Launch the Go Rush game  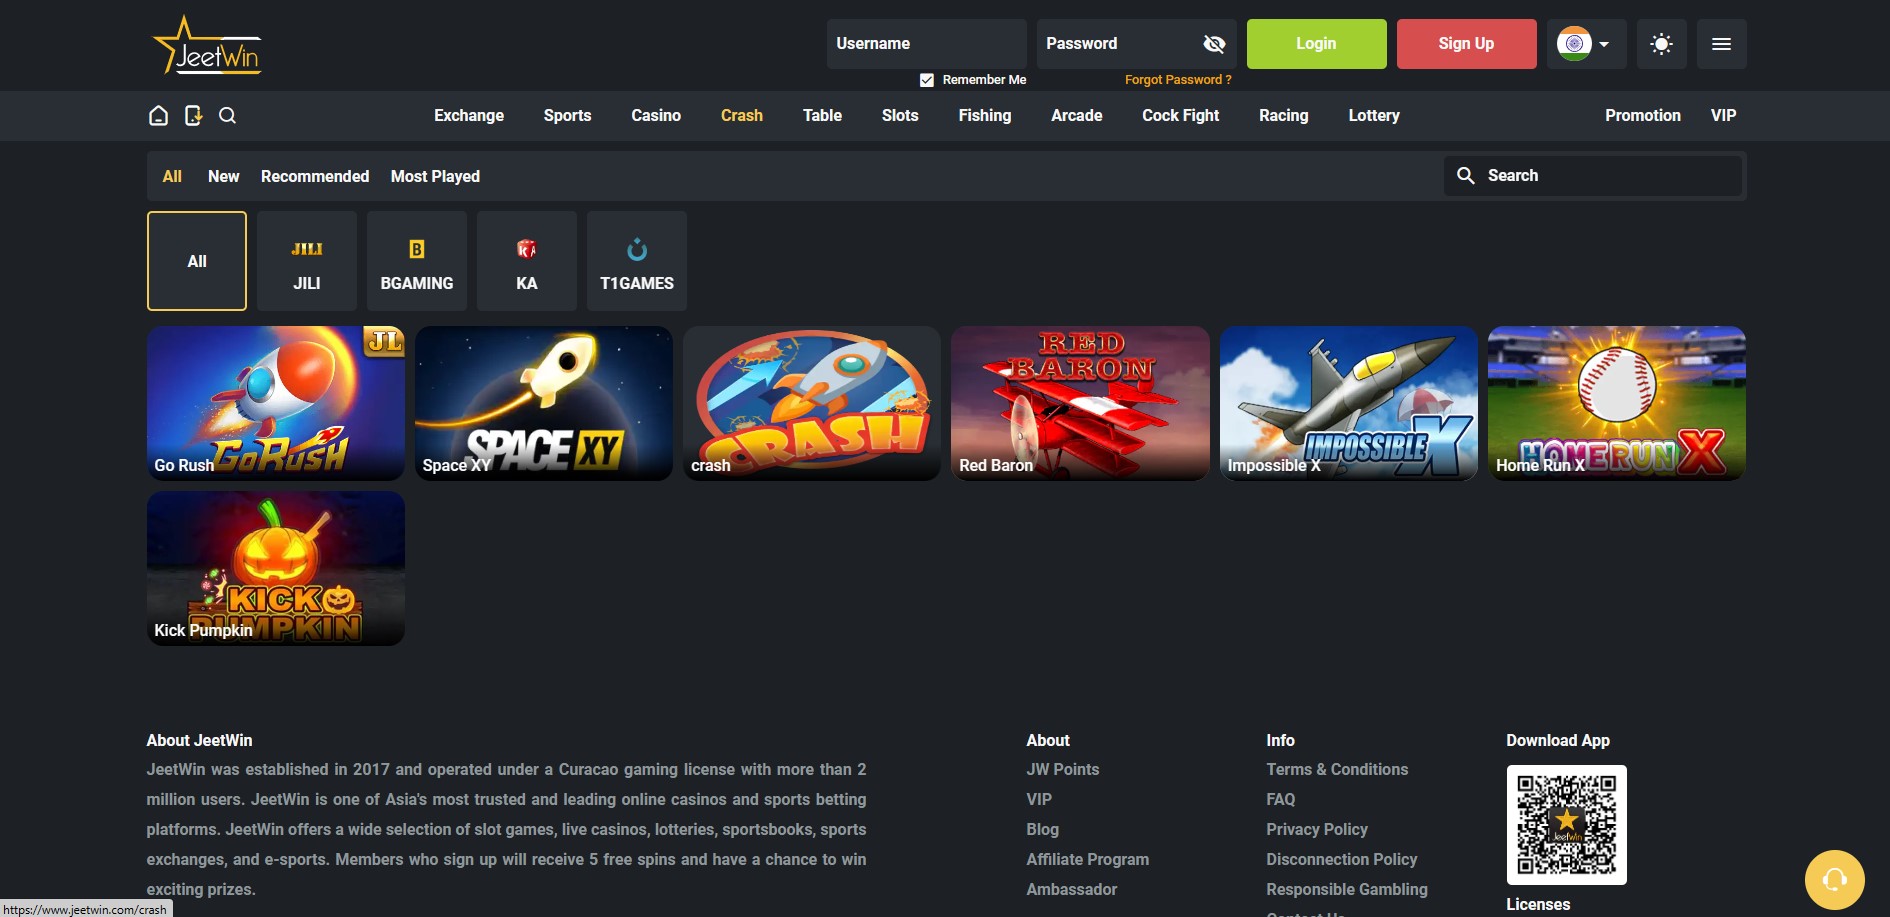(x=276, y=403)
